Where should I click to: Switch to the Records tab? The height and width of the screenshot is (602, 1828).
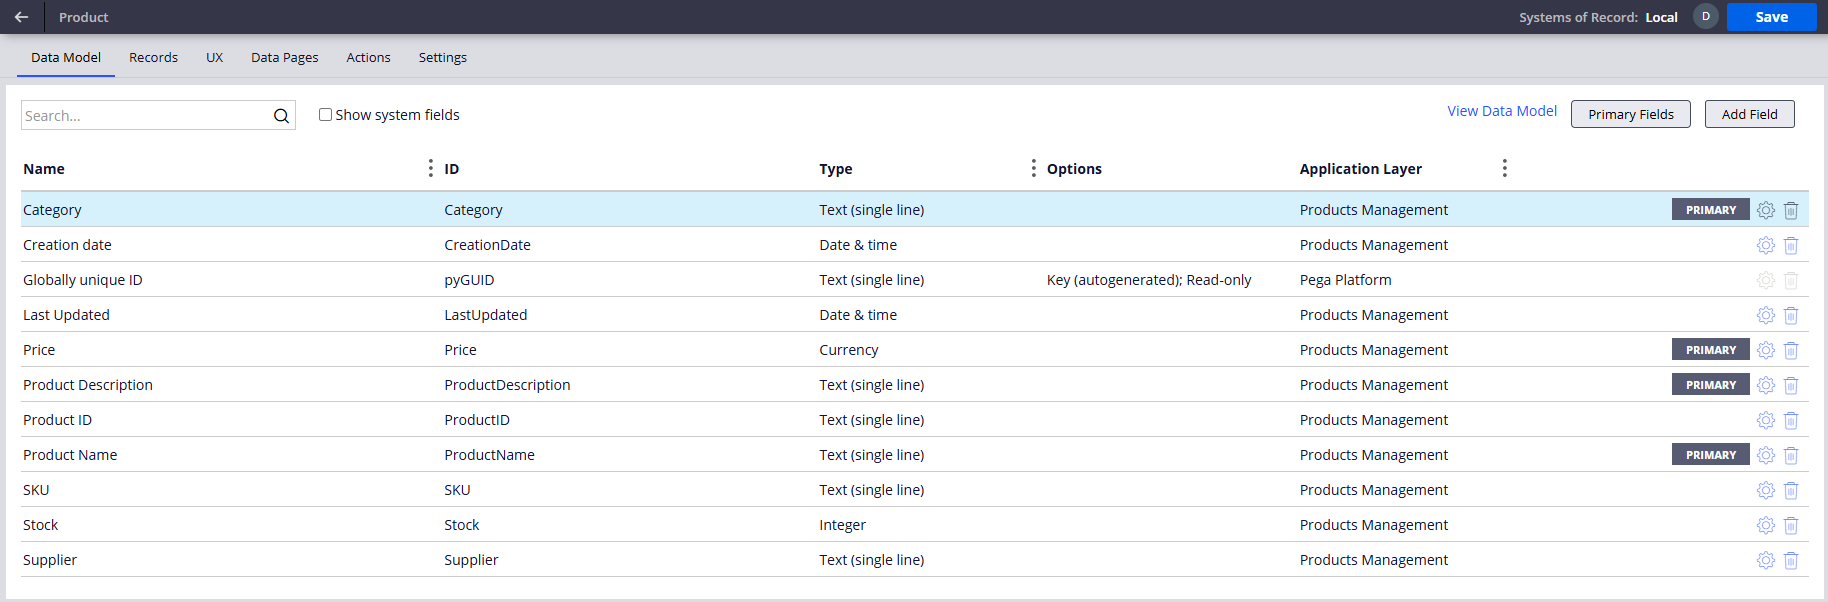coord(153,57)
